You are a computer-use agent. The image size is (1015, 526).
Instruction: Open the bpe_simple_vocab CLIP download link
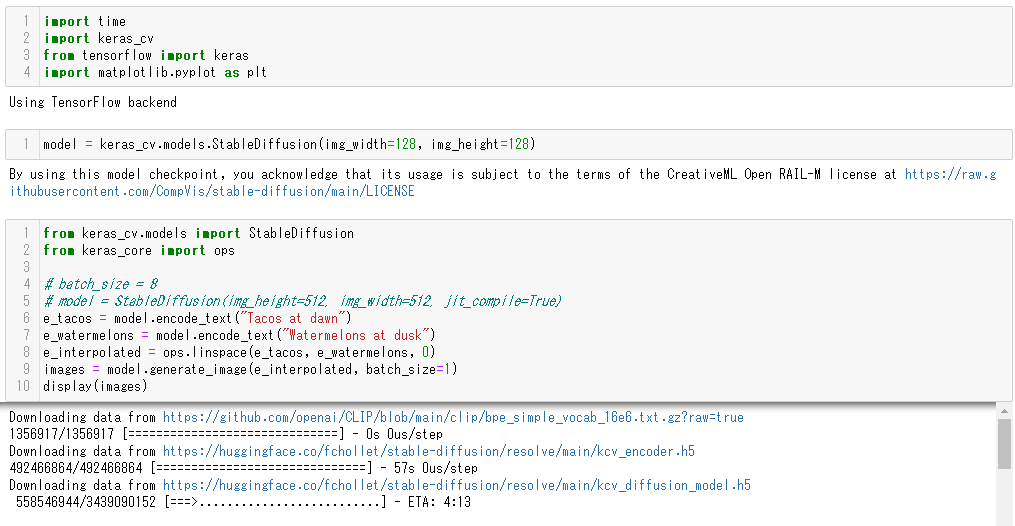pos(453,417)
